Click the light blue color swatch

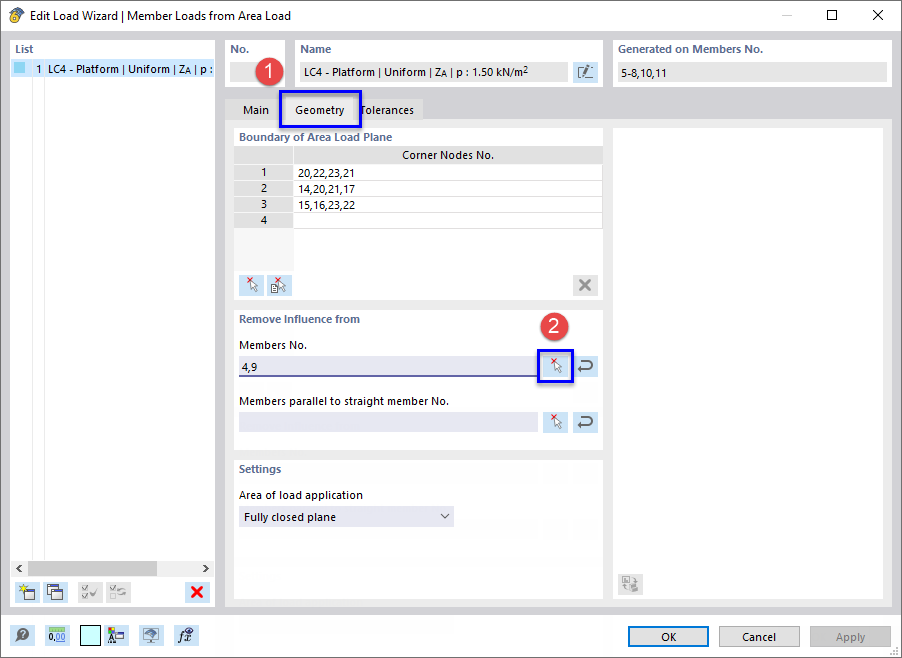[x=90, y=636]
